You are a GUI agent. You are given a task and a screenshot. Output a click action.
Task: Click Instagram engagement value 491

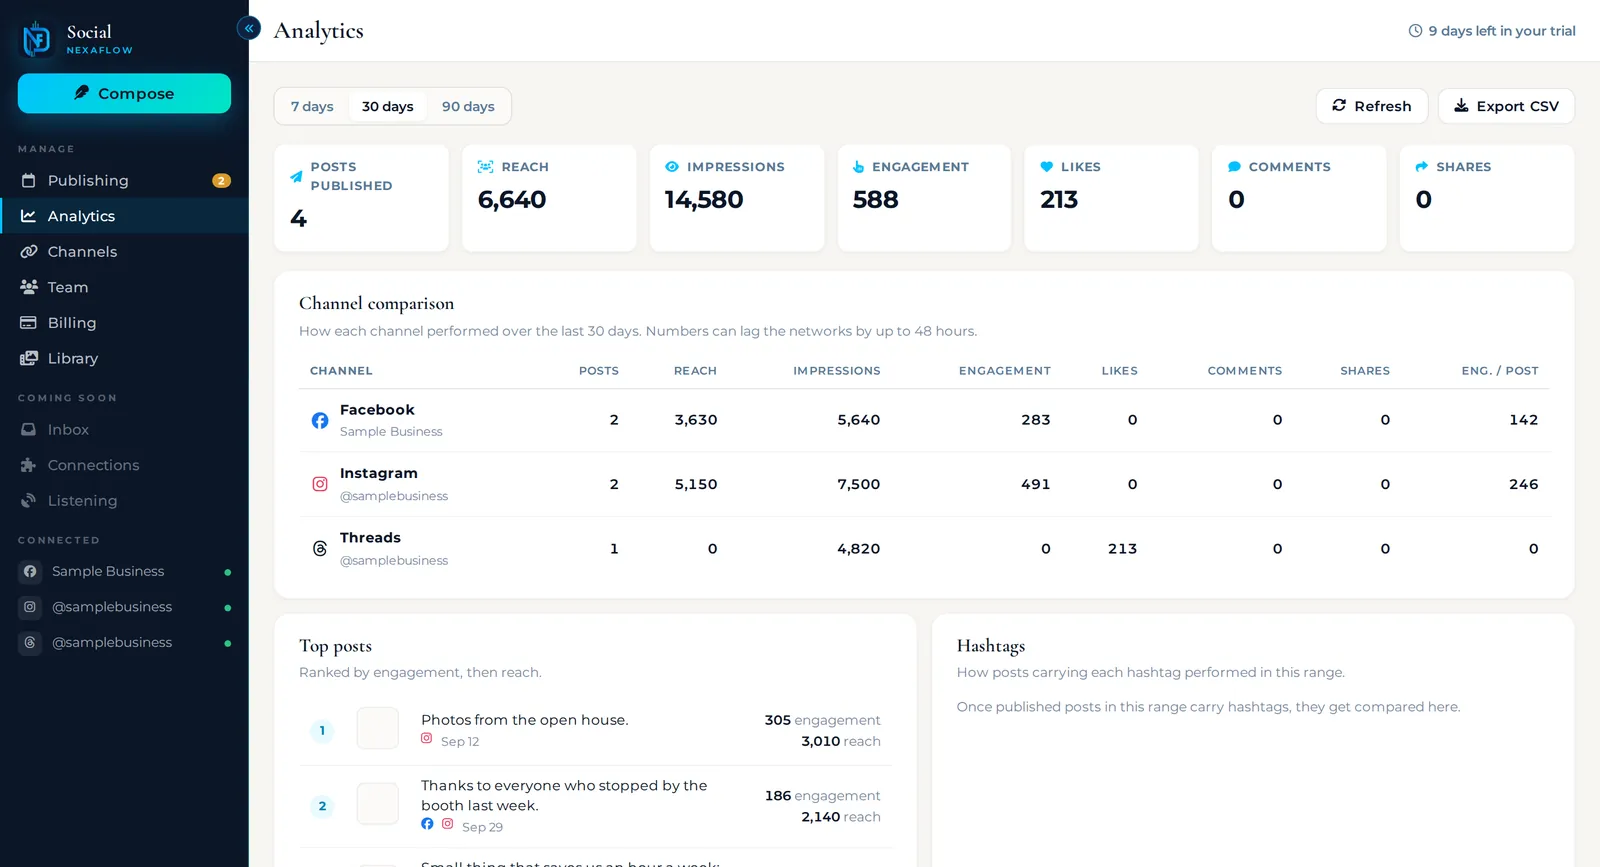pyautogui.click(x=1036, y=484)
